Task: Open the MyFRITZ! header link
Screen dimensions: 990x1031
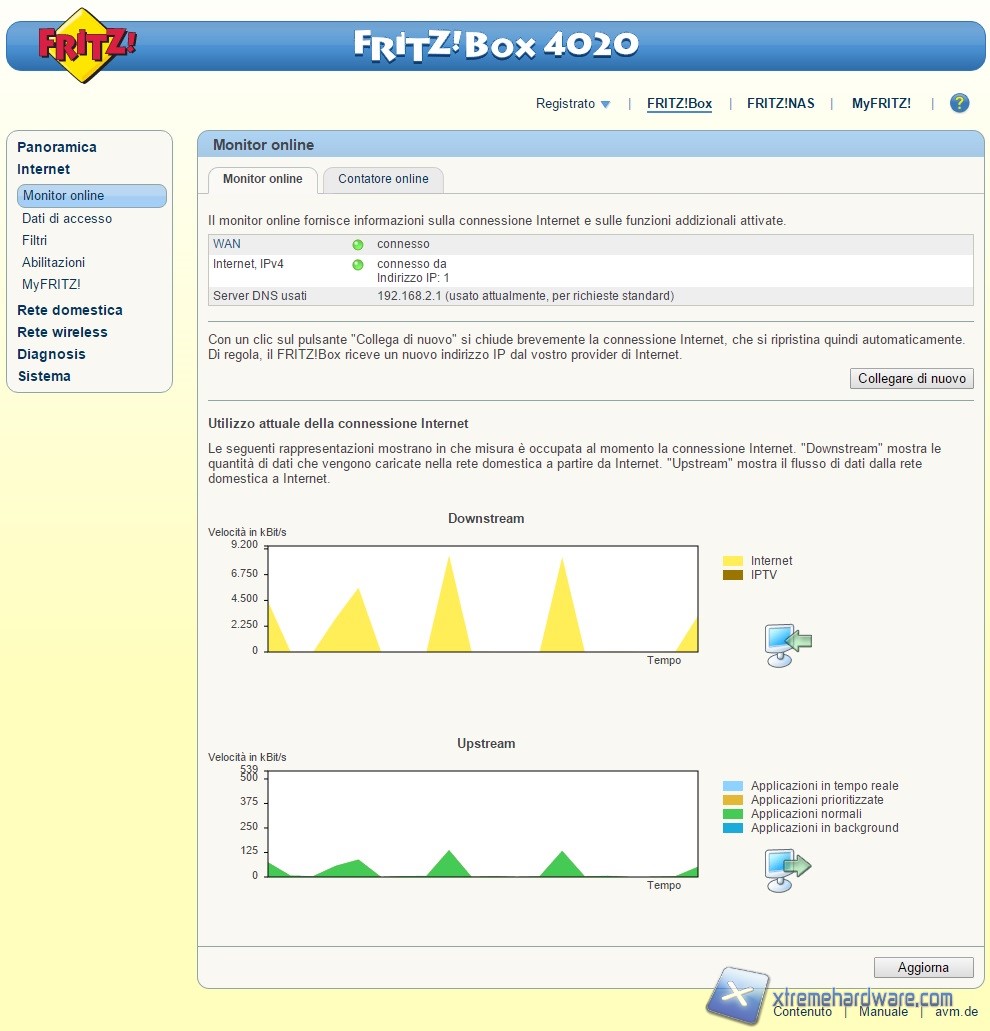Action: point(881,104)
